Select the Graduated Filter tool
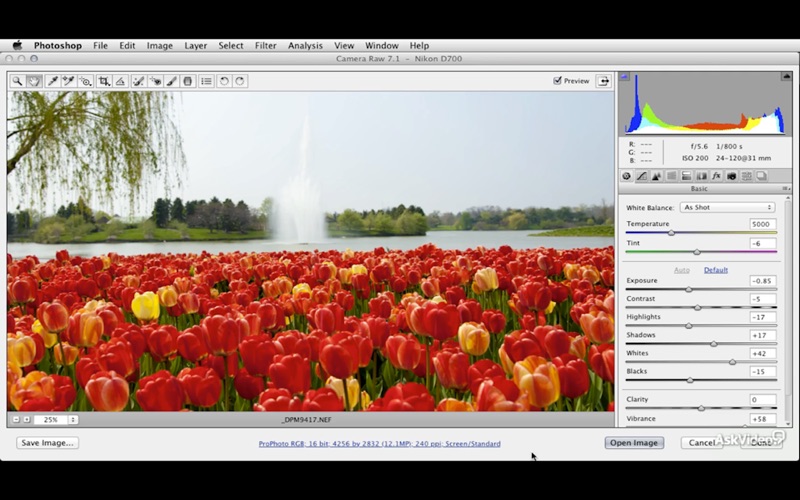This screenshot has height=500, width=800. 188,81
